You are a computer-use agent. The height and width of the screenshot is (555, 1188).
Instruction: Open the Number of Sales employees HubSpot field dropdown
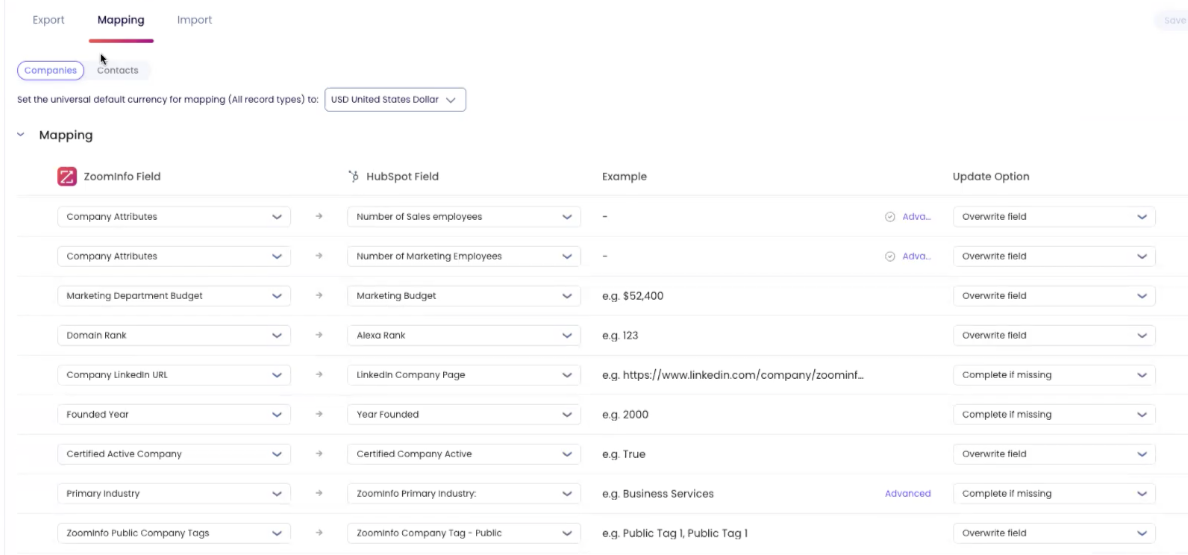coord(464,217)
